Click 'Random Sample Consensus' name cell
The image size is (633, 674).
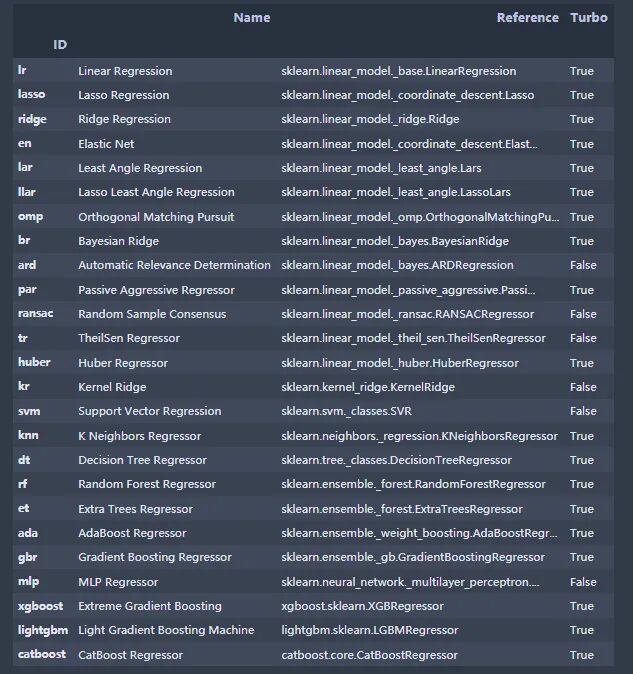click(x=152, y=314)
